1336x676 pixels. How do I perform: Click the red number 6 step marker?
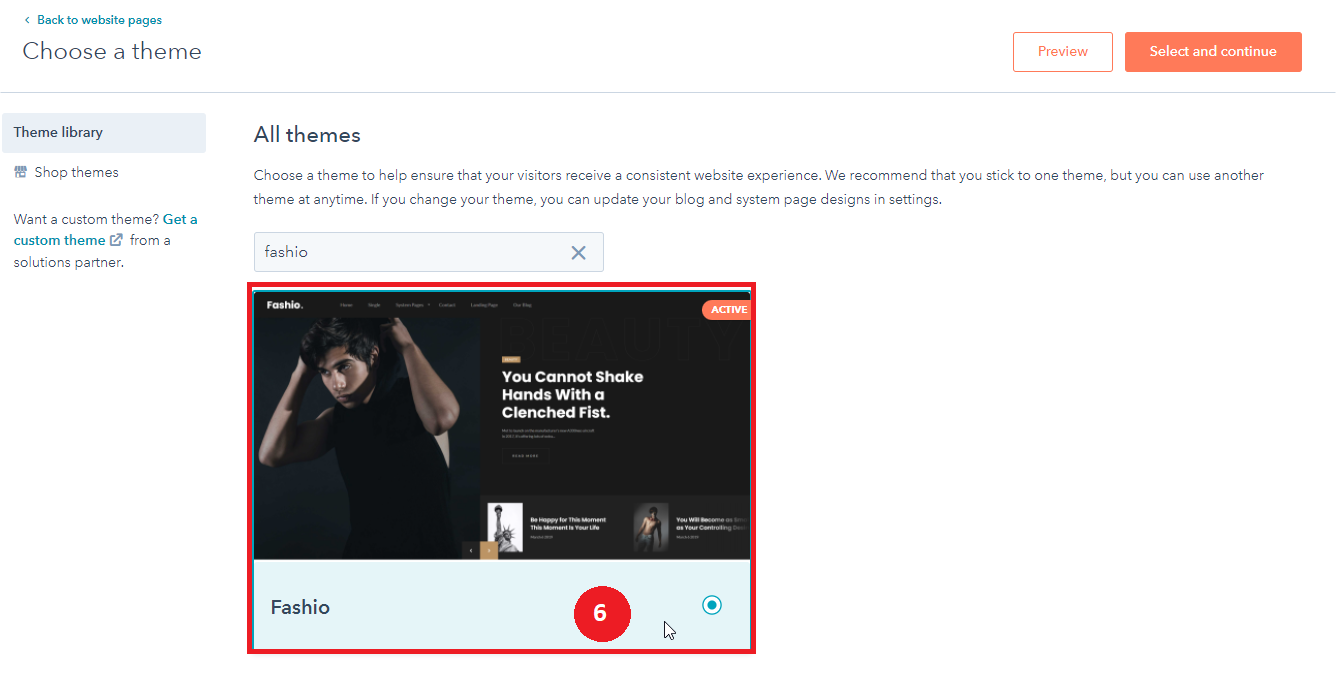point(601,612)
